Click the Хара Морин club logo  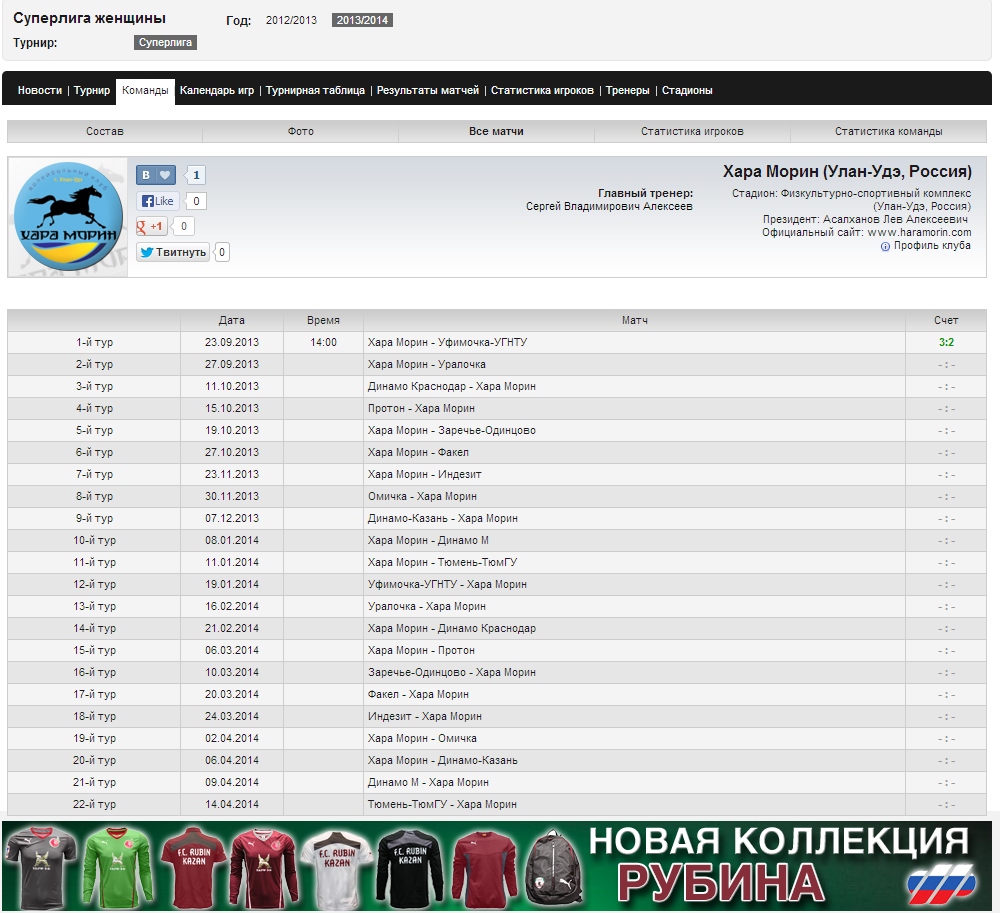(68, 217)
